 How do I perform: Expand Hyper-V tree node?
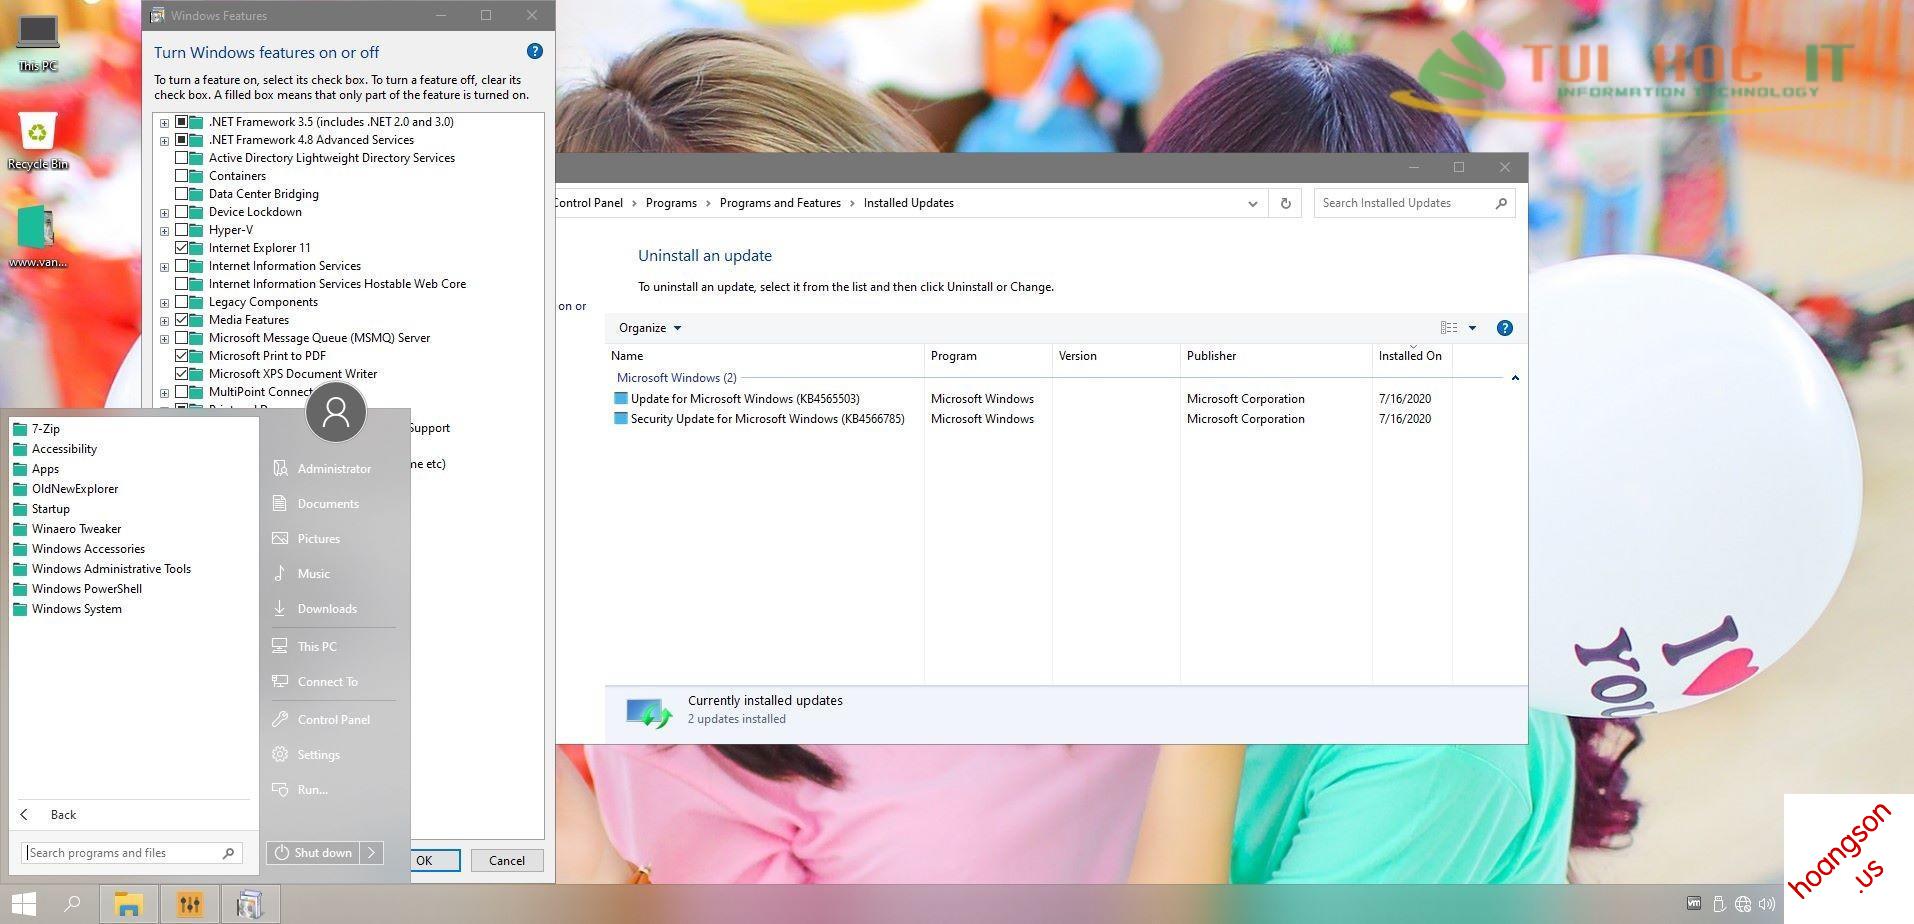164,230
